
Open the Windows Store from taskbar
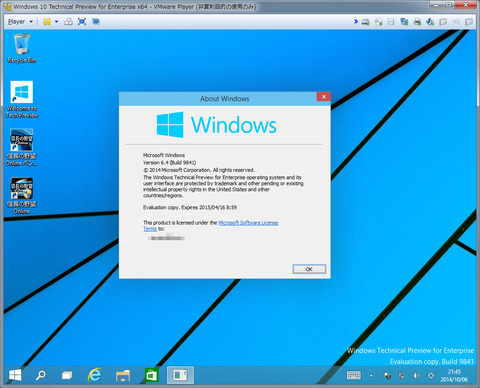point(151,375)
